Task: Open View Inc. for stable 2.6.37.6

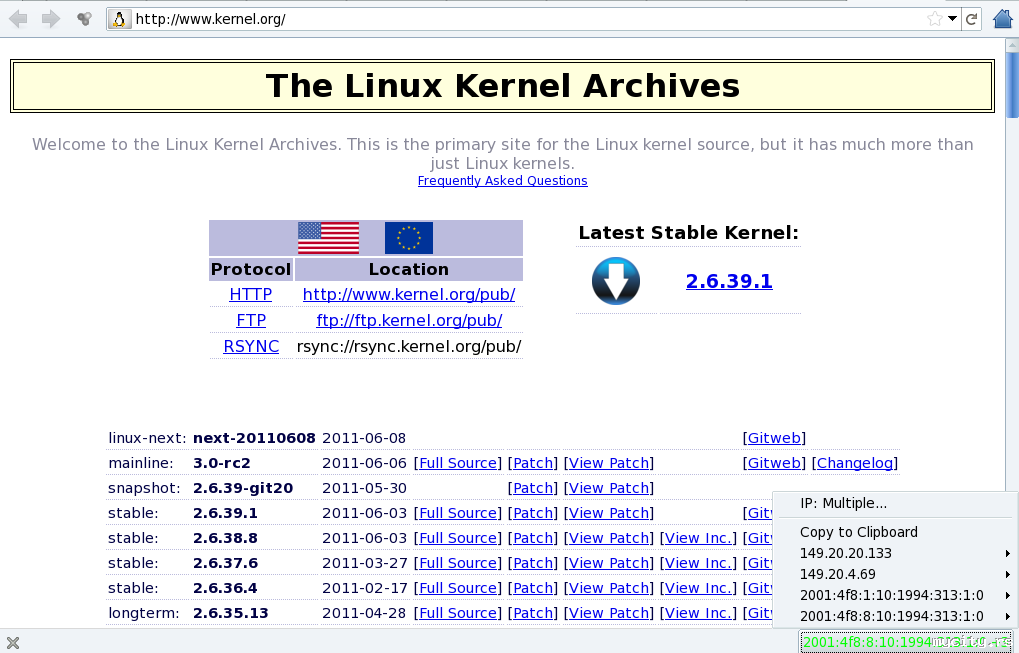Action: tap(698, 563)
